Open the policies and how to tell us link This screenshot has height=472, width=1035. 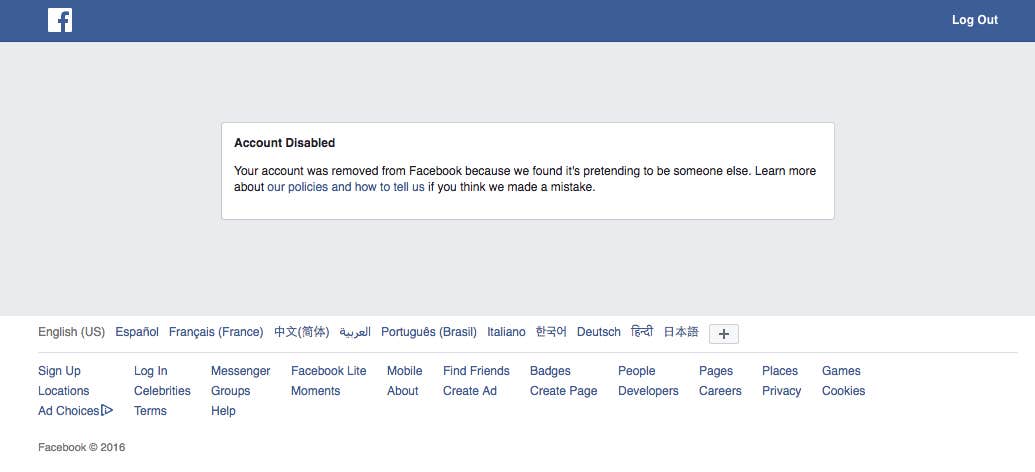pos(346,187)
